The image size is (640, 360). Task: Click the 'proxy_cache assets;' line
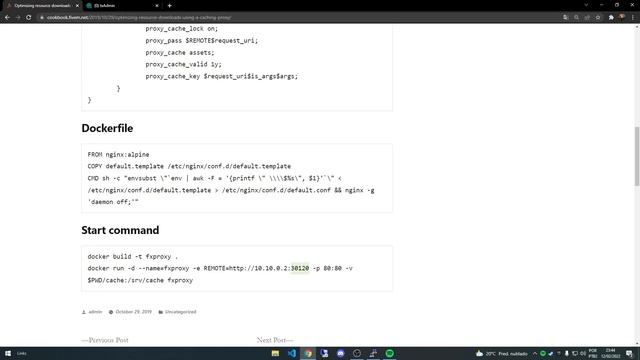[x=180, y=52]
